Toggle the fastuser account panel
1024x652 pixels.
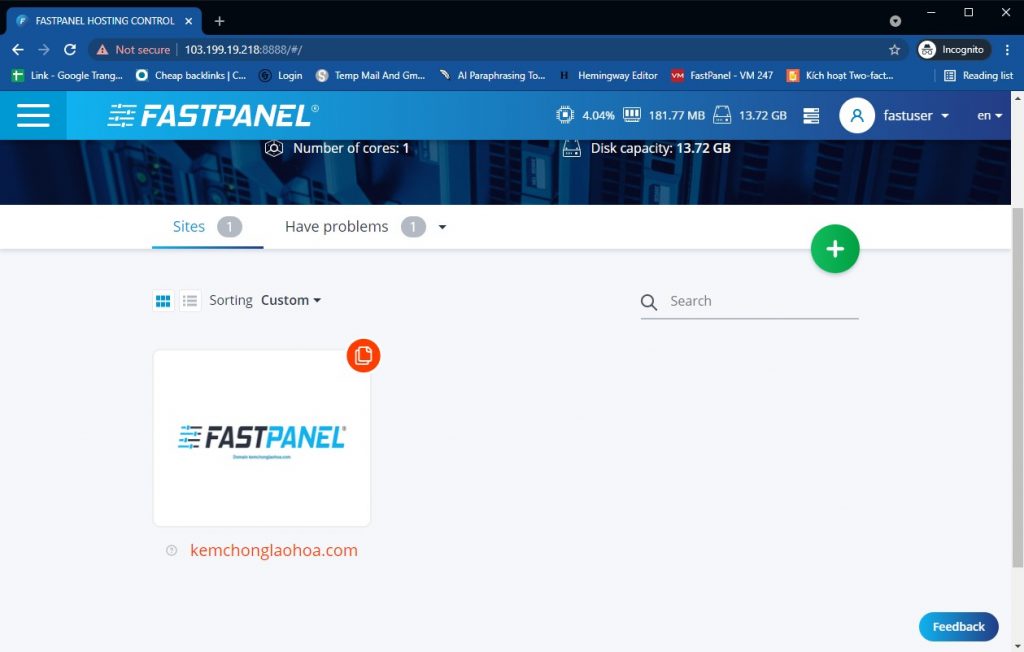pyautogui.click(x=895, y=115)
